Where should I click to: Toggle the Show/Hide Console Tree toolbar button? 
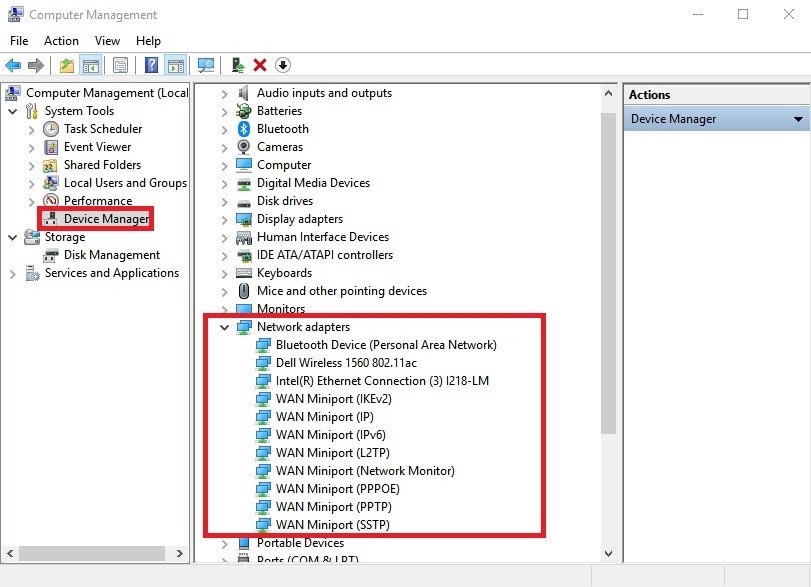(x=91, y=65)
